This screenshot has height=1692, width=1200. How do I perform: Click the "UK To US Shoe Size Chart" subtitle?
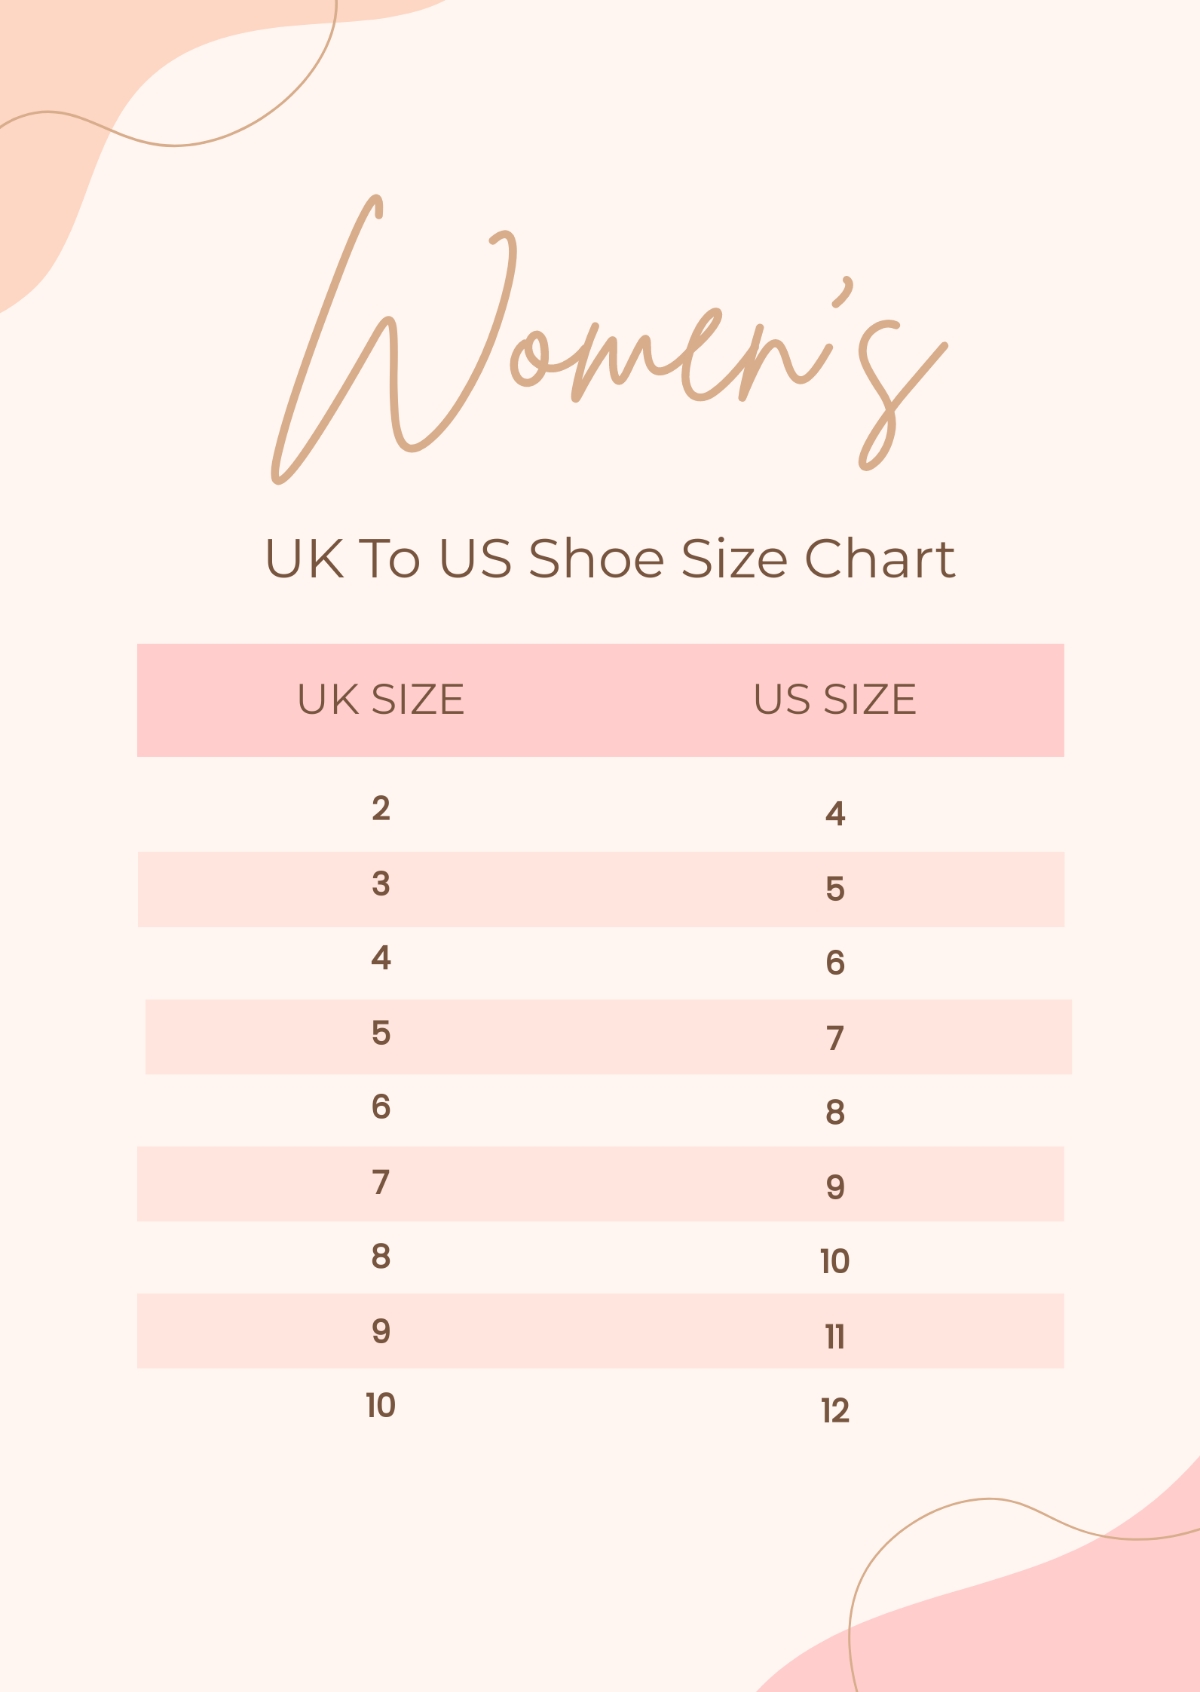pos(610,558)
